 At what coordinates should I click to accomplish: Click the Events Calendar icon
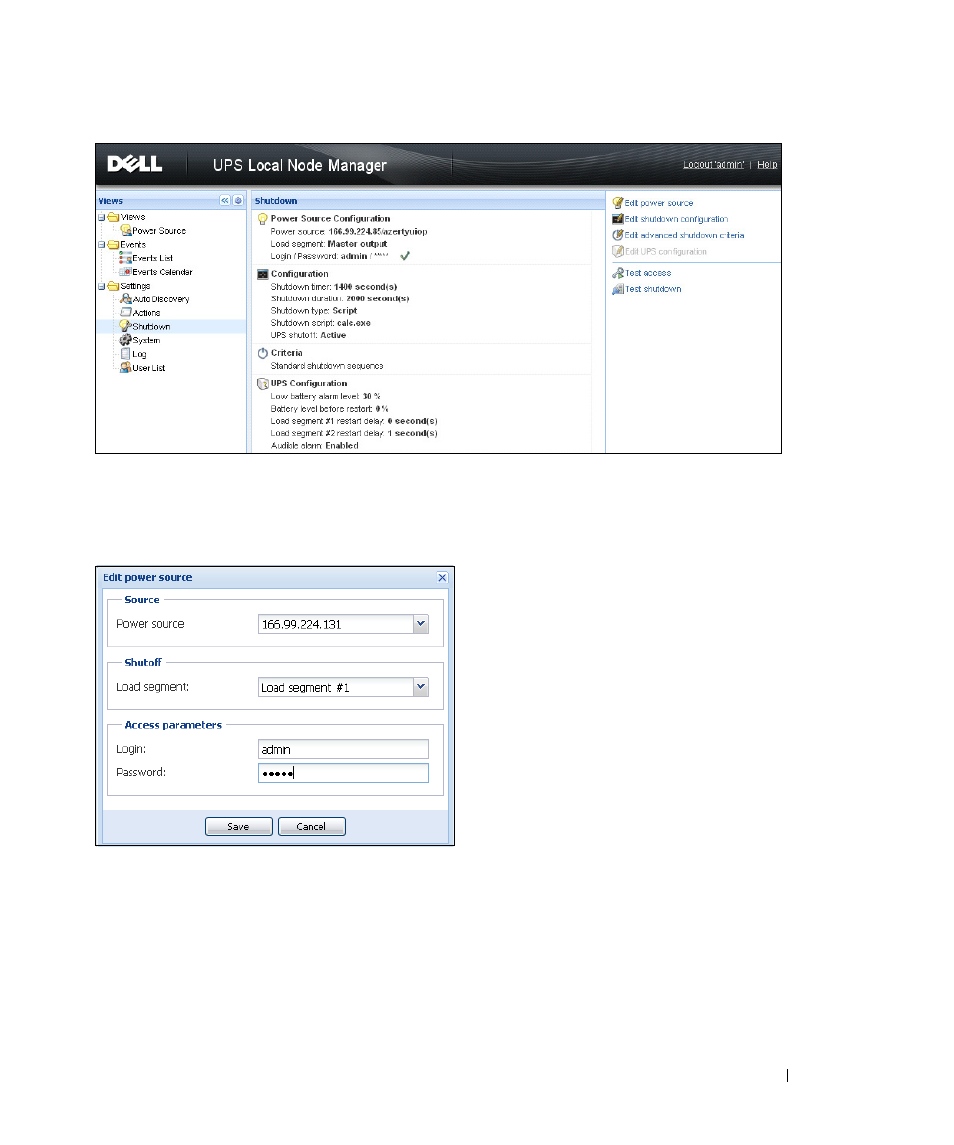tap(126, 272)
